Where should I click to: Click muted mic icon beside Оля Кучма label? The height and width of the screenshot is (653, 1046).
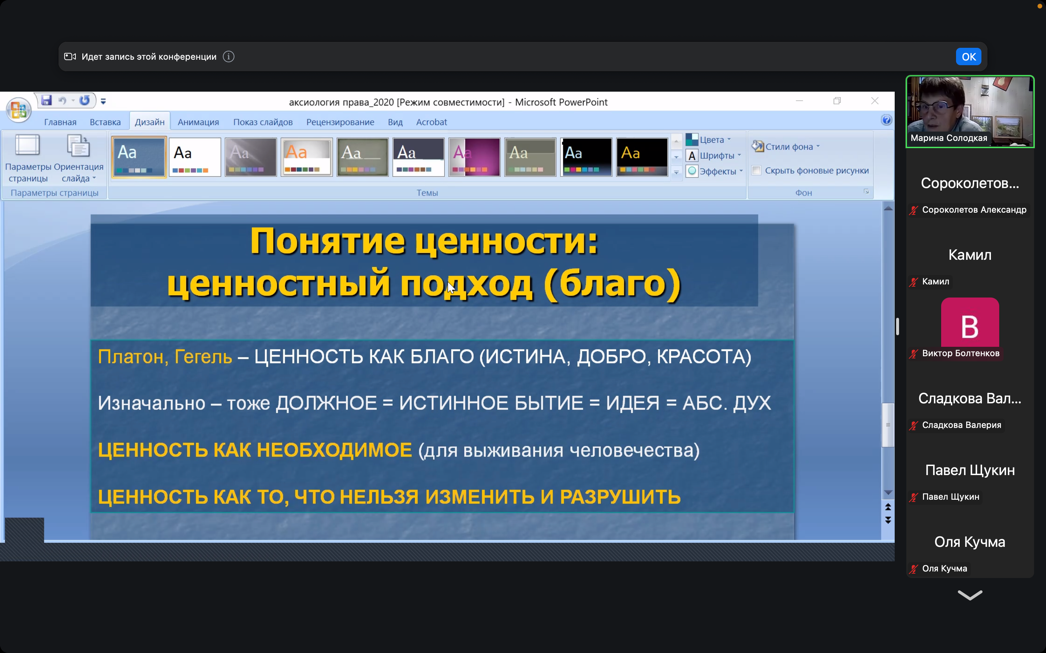pyautogui.click(x=914, y=569)
